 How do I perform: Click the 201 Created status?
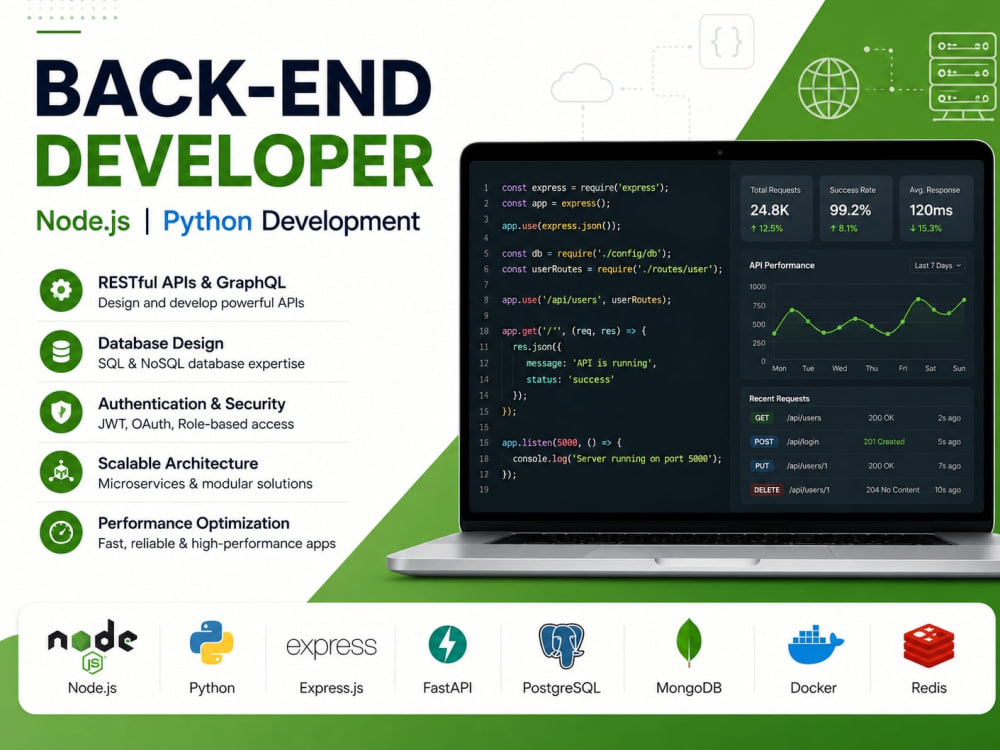point(884,442)
